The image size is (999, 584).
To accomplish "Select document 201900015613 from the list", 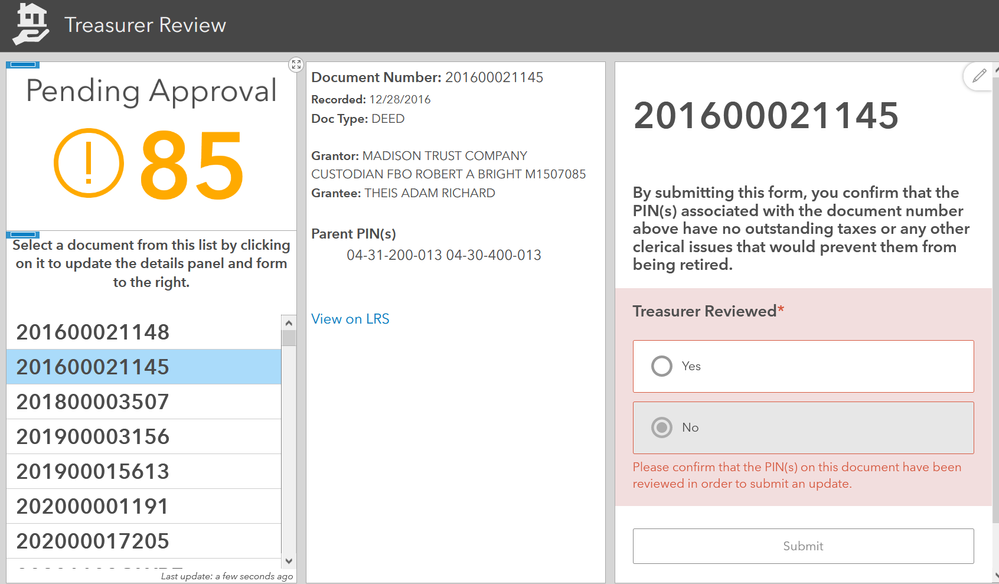I will pos(143,472).
